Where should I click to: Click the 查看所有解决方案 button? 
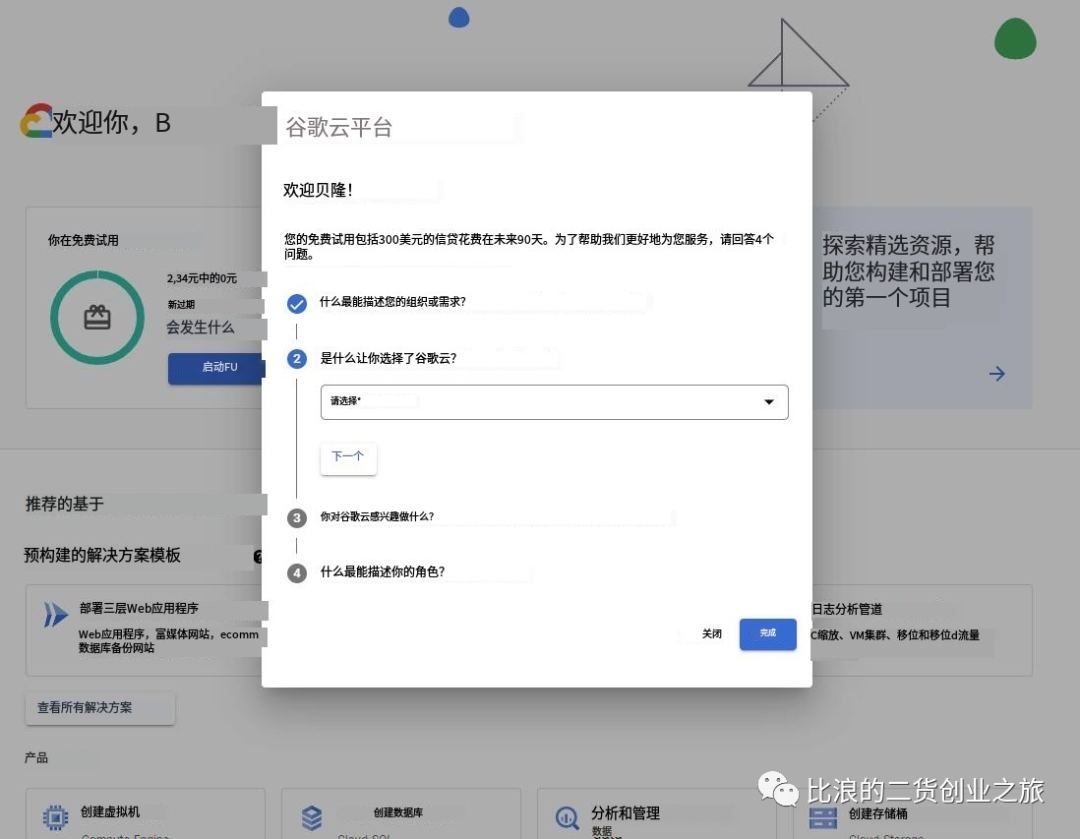pyautogui.click(x=100, y=708)
